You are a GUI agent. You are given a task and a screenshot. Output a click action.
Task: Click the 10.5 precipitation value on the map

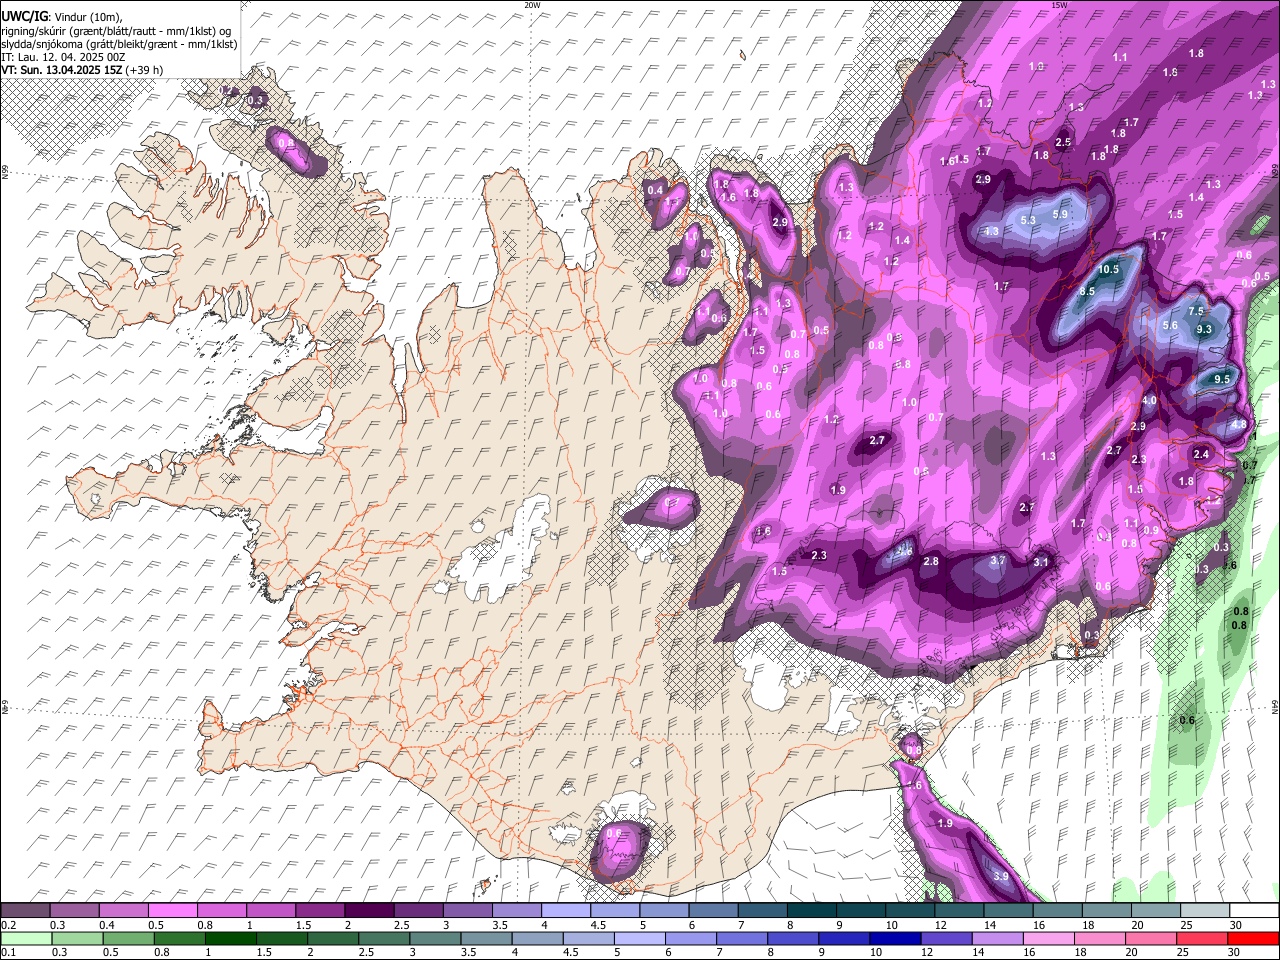pos(1109,270)
